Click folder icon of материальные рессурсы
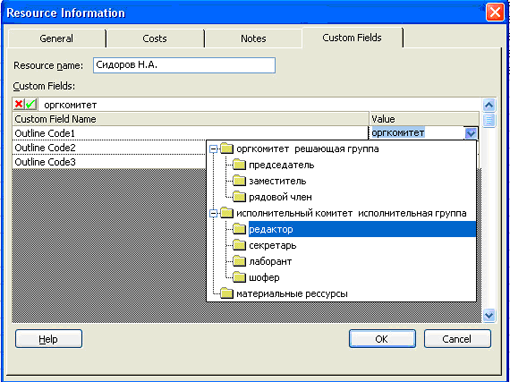The height and width of the screenshot is (382, 510). (x=227, y=293)
